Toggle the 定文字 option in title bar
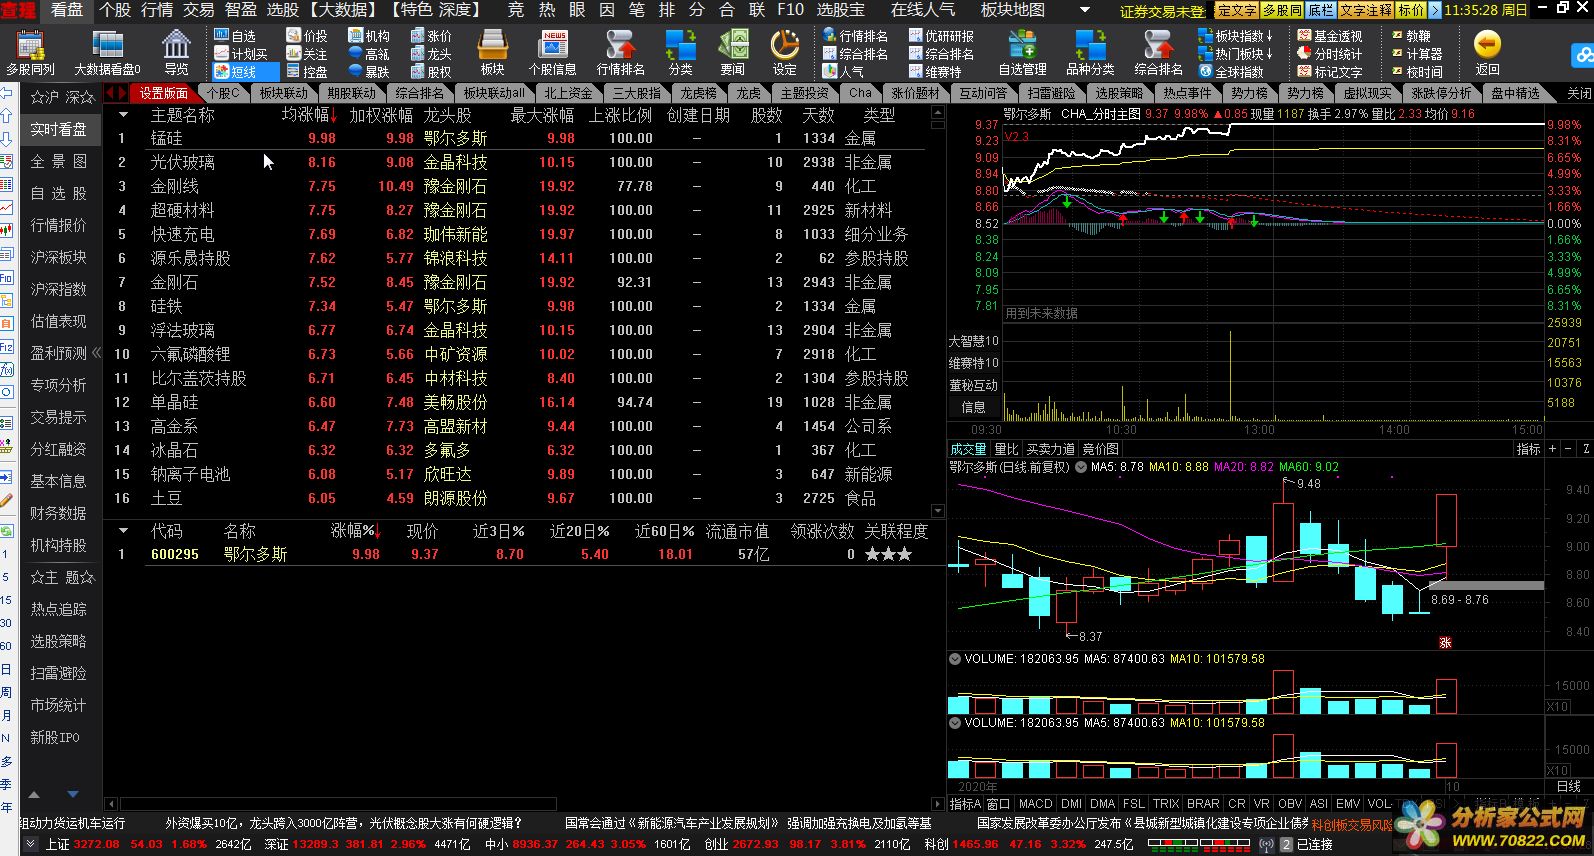Viewport: 1594px width, 856px height. (x=1237, y=10)
